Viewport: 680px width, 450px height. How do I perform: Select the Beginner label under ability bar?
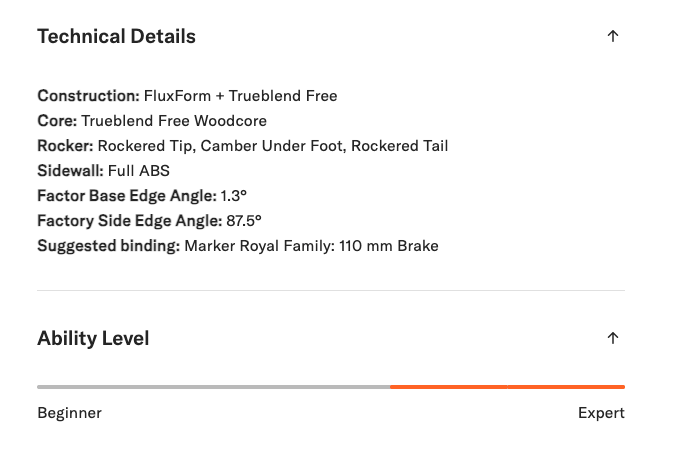tap(69, 413)
